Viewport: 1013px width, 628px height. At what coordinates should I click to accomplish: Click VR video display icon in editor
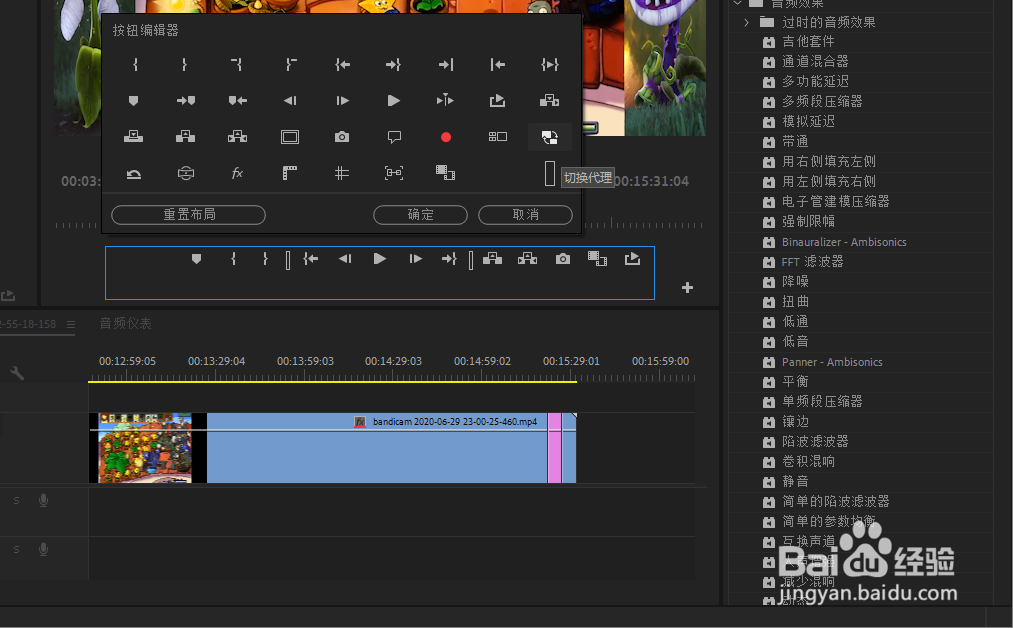[185, 173]
